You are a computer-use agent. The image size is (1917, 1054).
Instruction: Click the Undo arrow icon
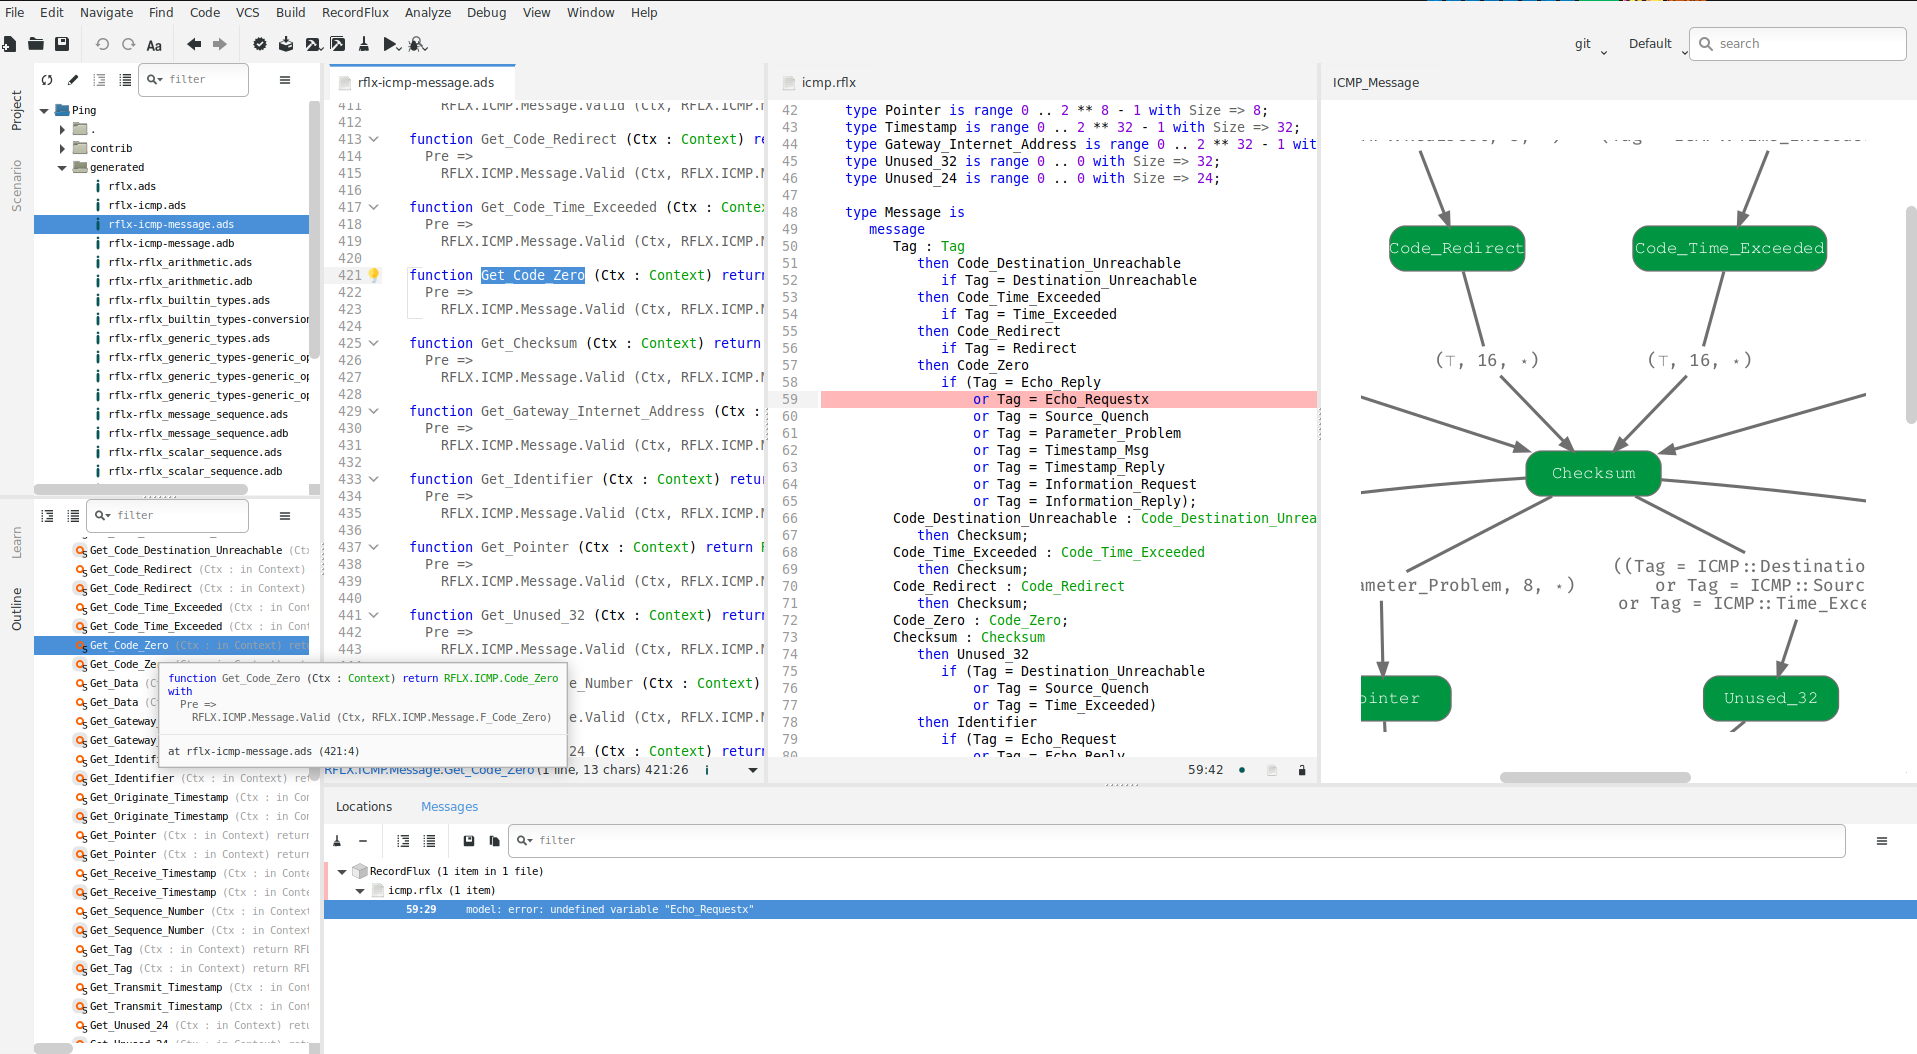point(102,44)
